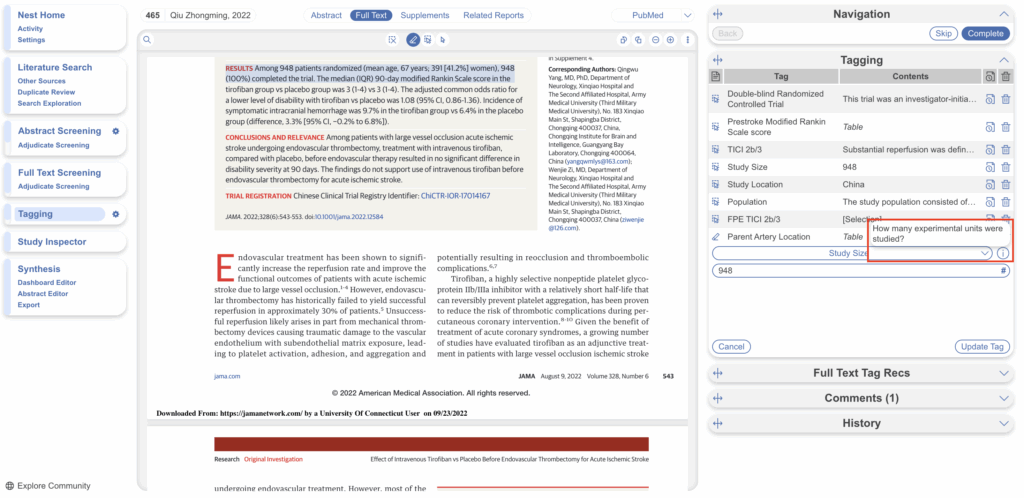Click the info icon beside Study Size dropdown
The height and width of the screenshot is (498, 1024).
coord(1002,253)
